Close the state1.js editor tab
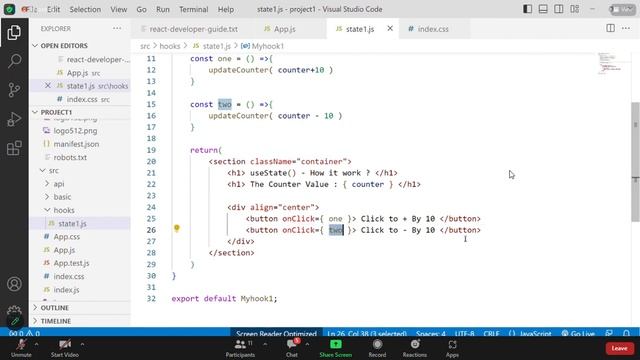The image size is (640, 360). tap(390, 28)
